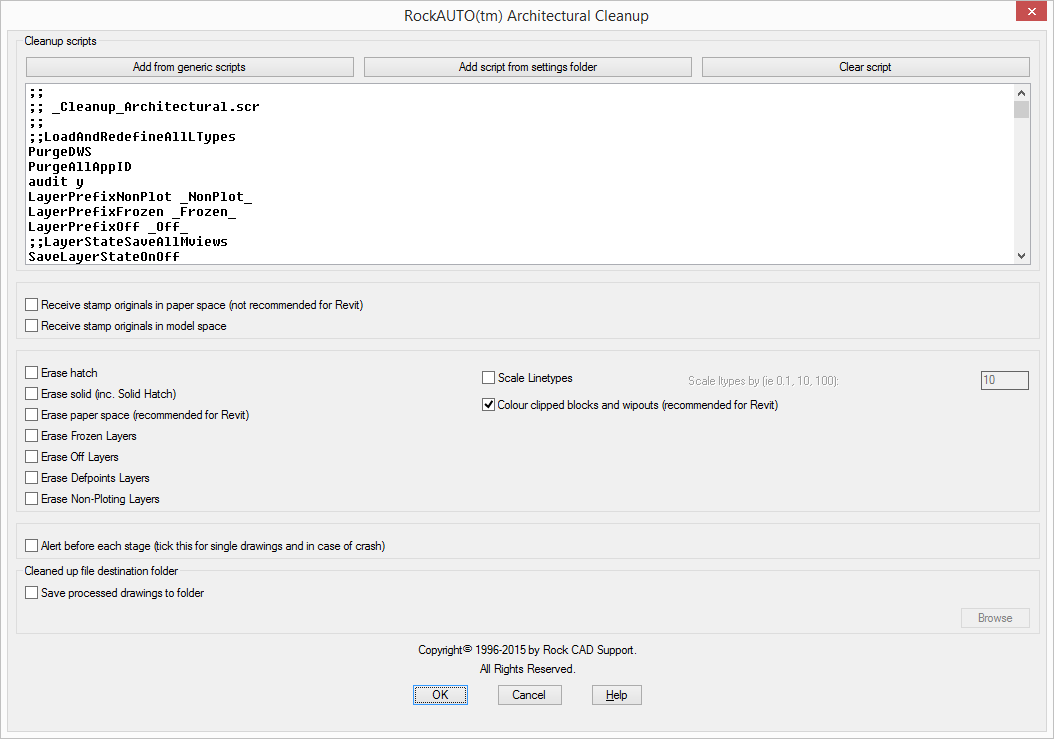1054x739 pixels.
Task: Click the PurgeAllAppID script line
Action: pos(80,167)
